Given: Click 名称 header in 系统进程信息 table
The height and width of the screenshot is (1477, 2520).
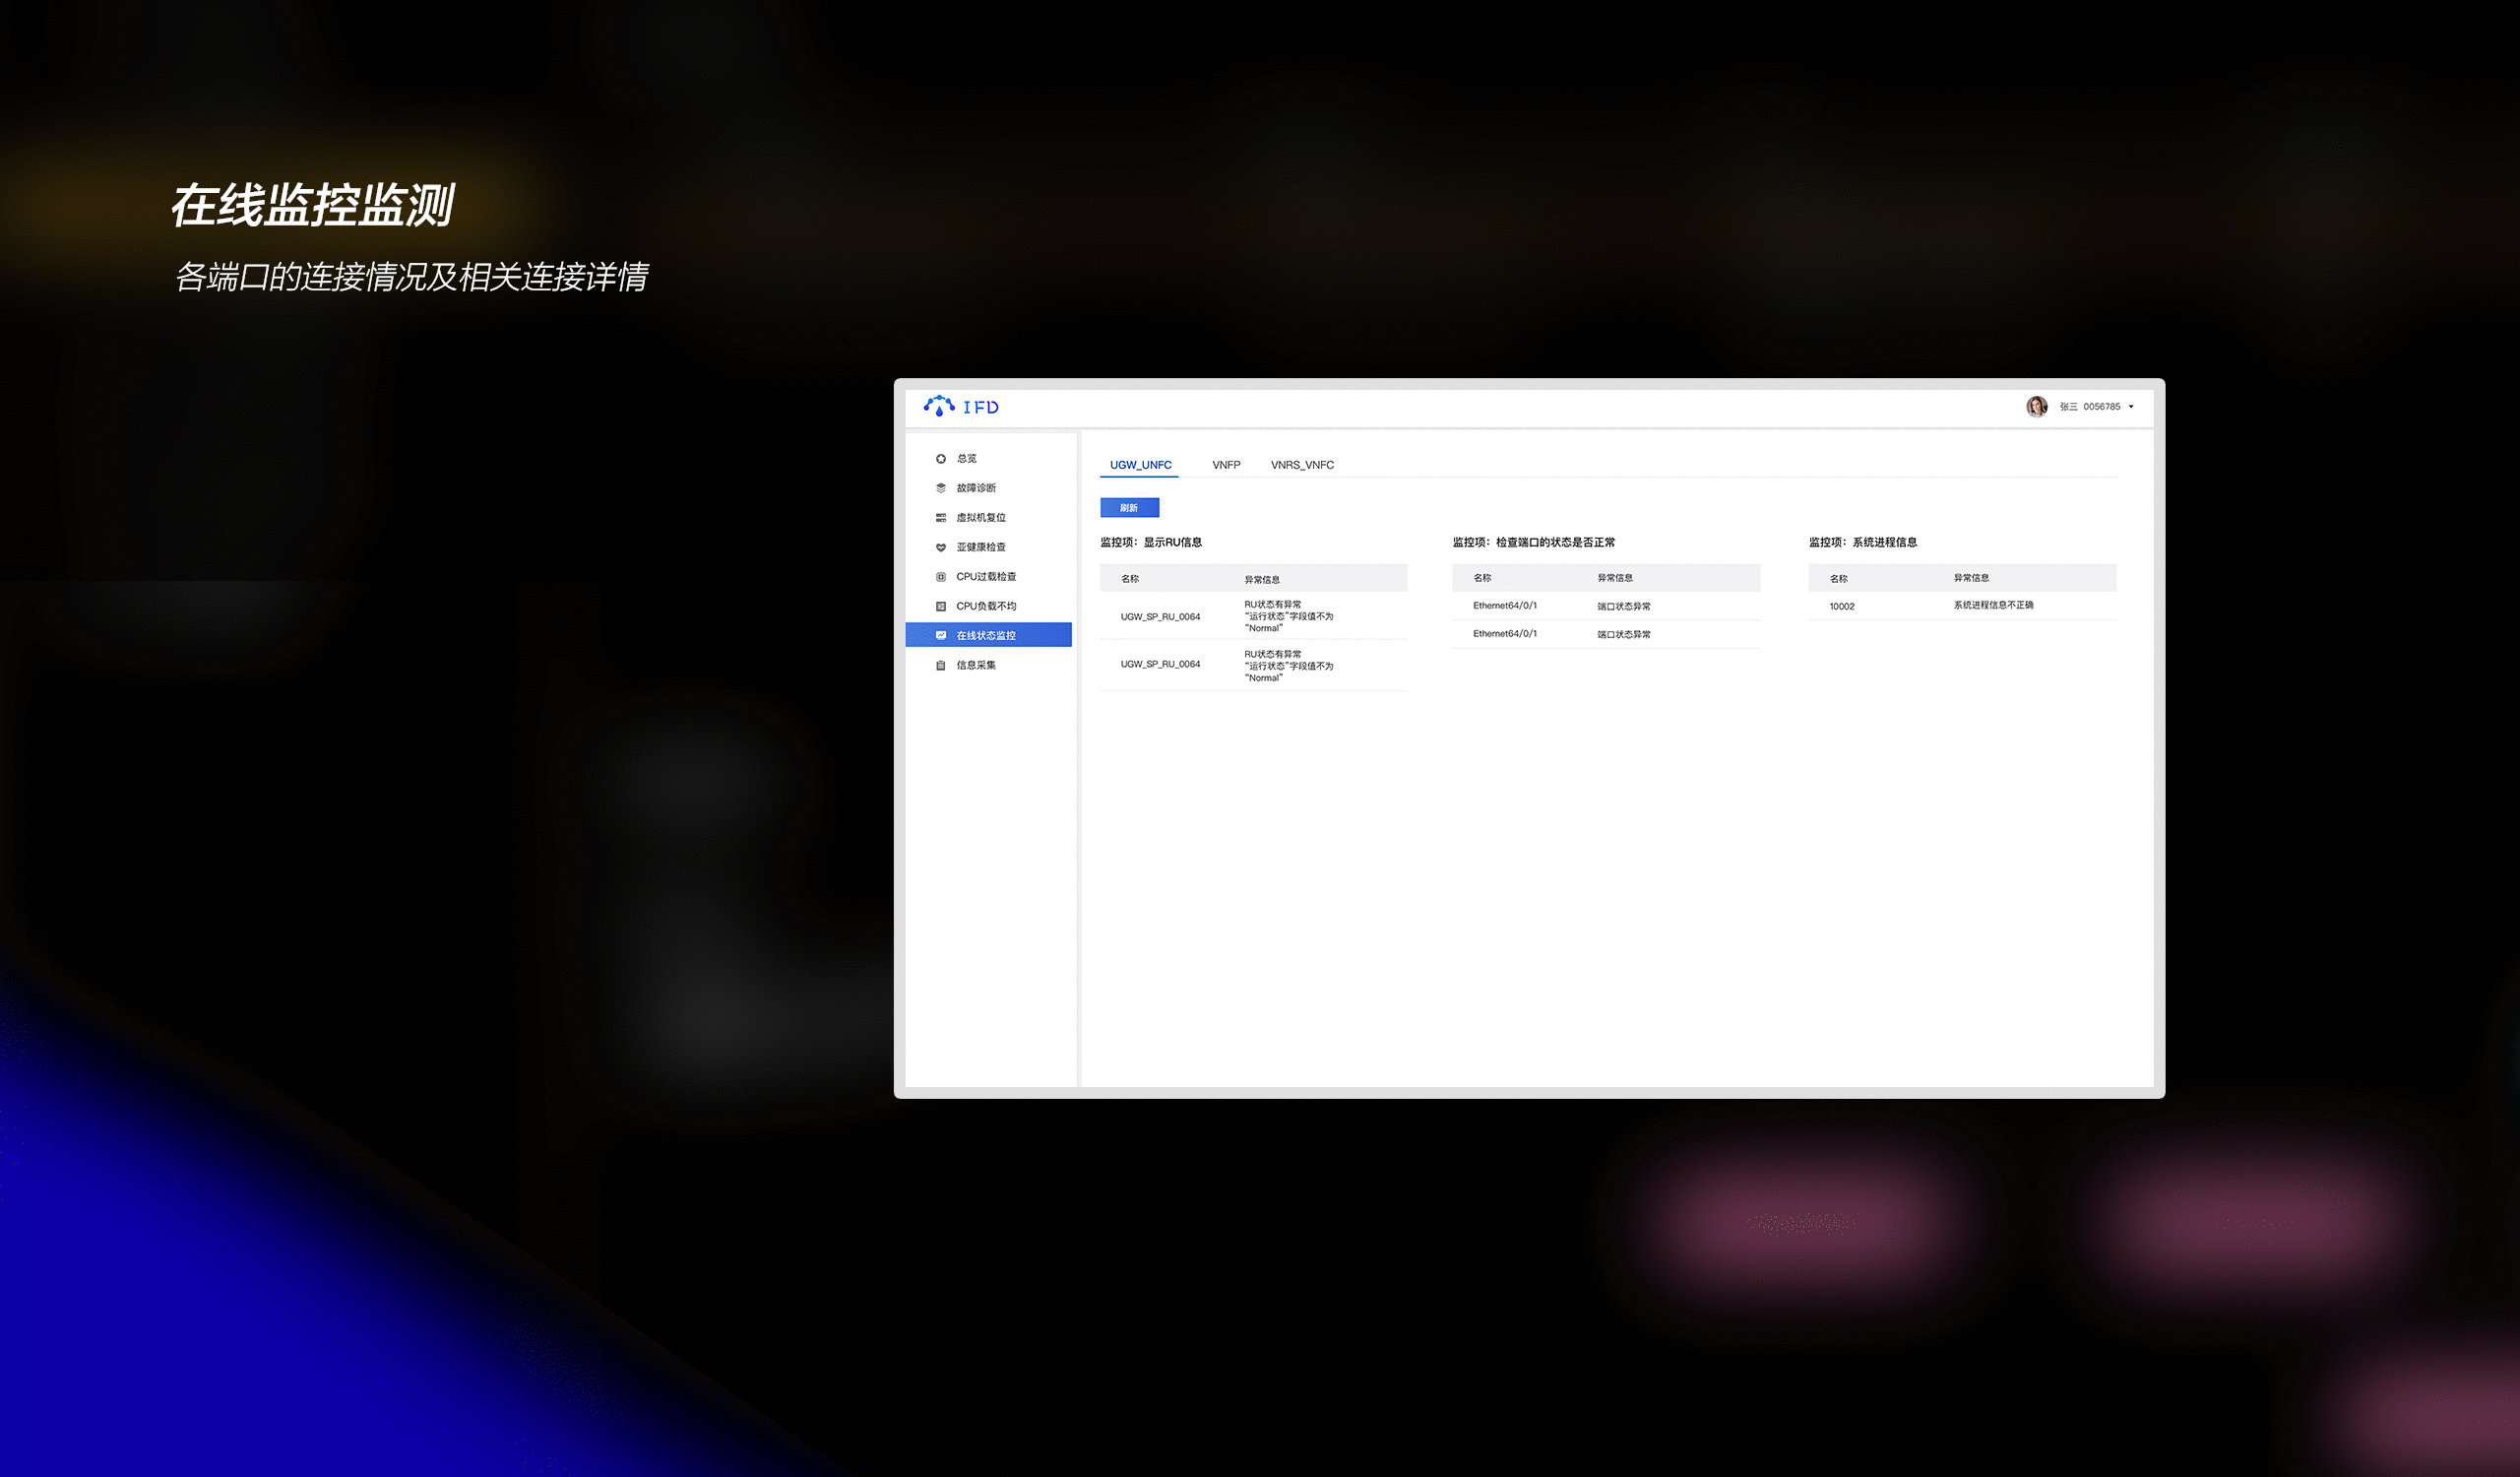Looking at the screenshot, I should 1839,578.
